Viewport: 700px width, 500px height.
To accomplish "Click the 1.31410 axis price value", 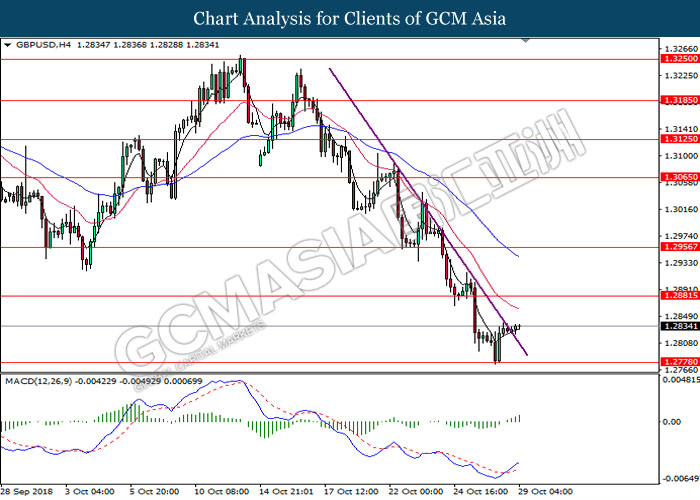I will (681, 129).
